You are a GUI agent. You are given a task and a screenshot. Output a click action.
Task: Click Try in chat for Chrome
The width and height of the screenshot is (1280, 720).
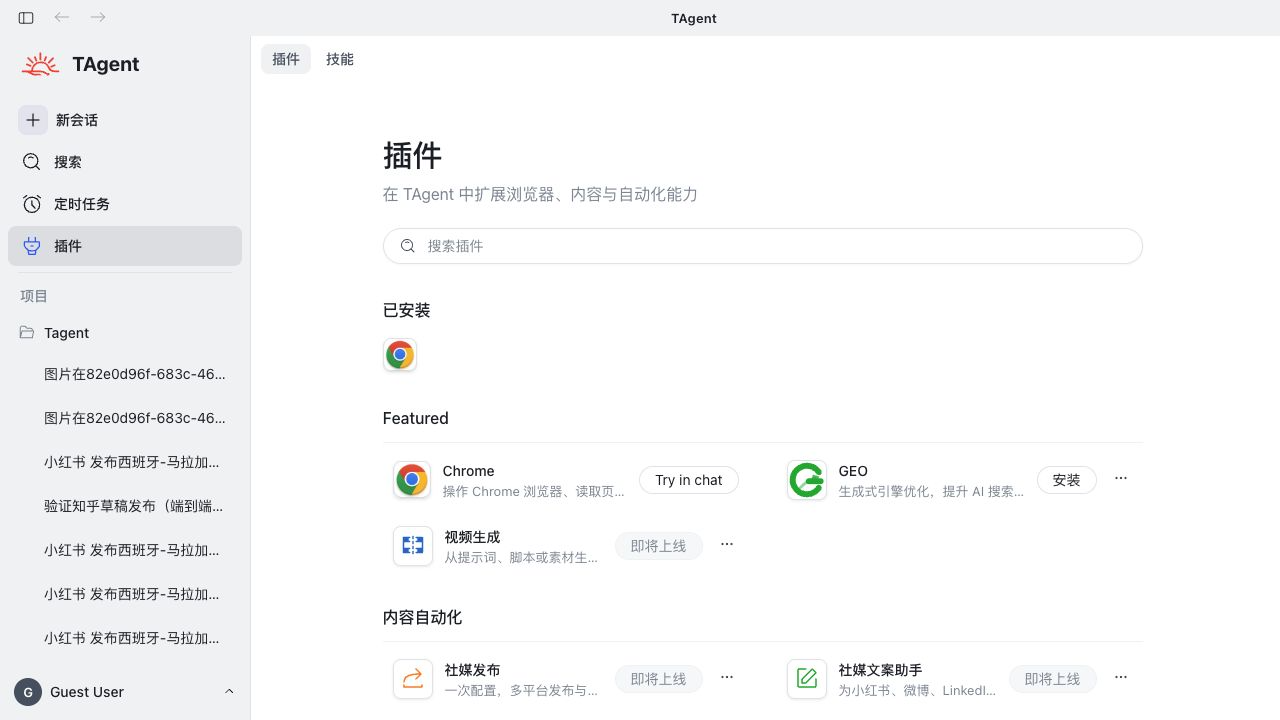[x=689, y=480]
